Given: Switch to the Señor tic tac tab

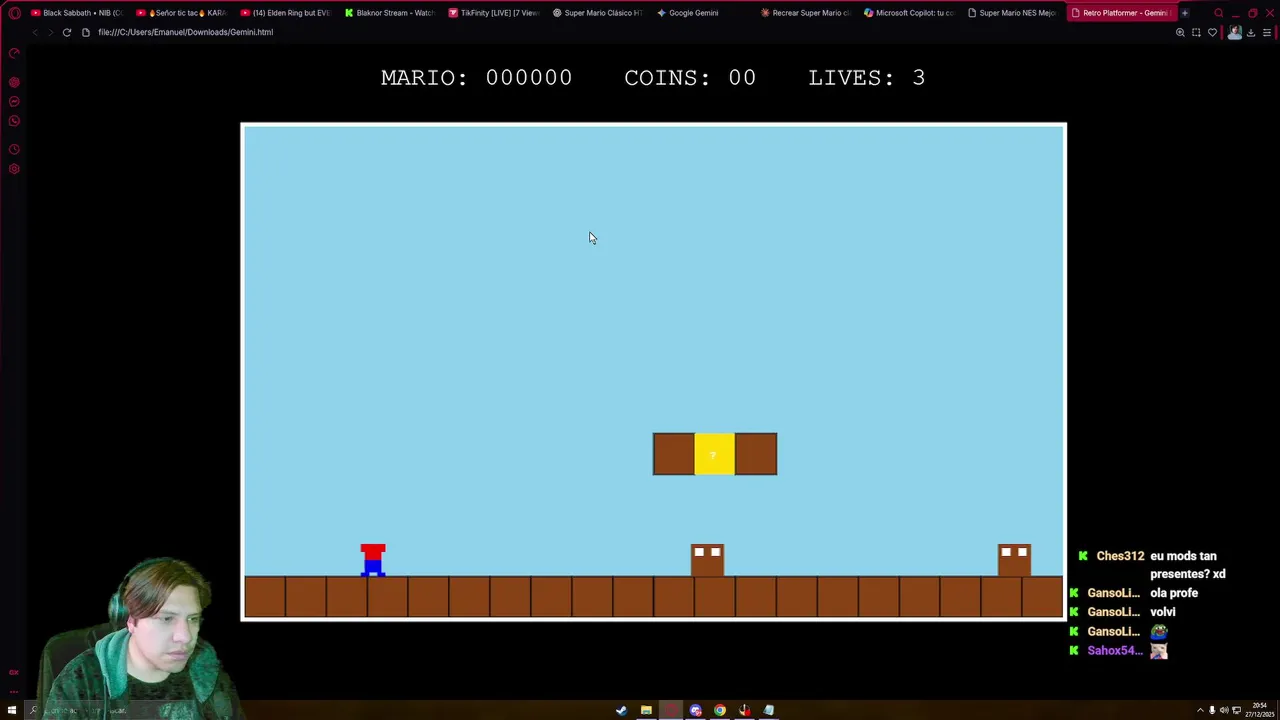Looking at the screenshot, I should coord(181,13).
